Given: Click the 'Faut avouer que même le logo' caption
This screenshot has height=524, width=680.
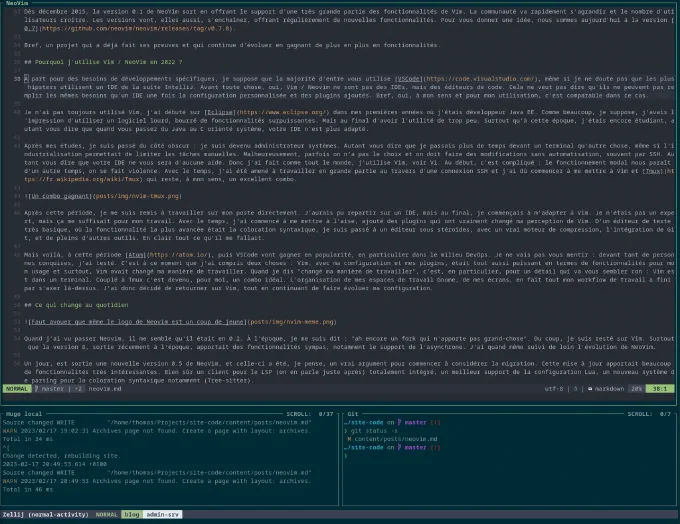Looking at the screenshot, I should tap(138, 322).
